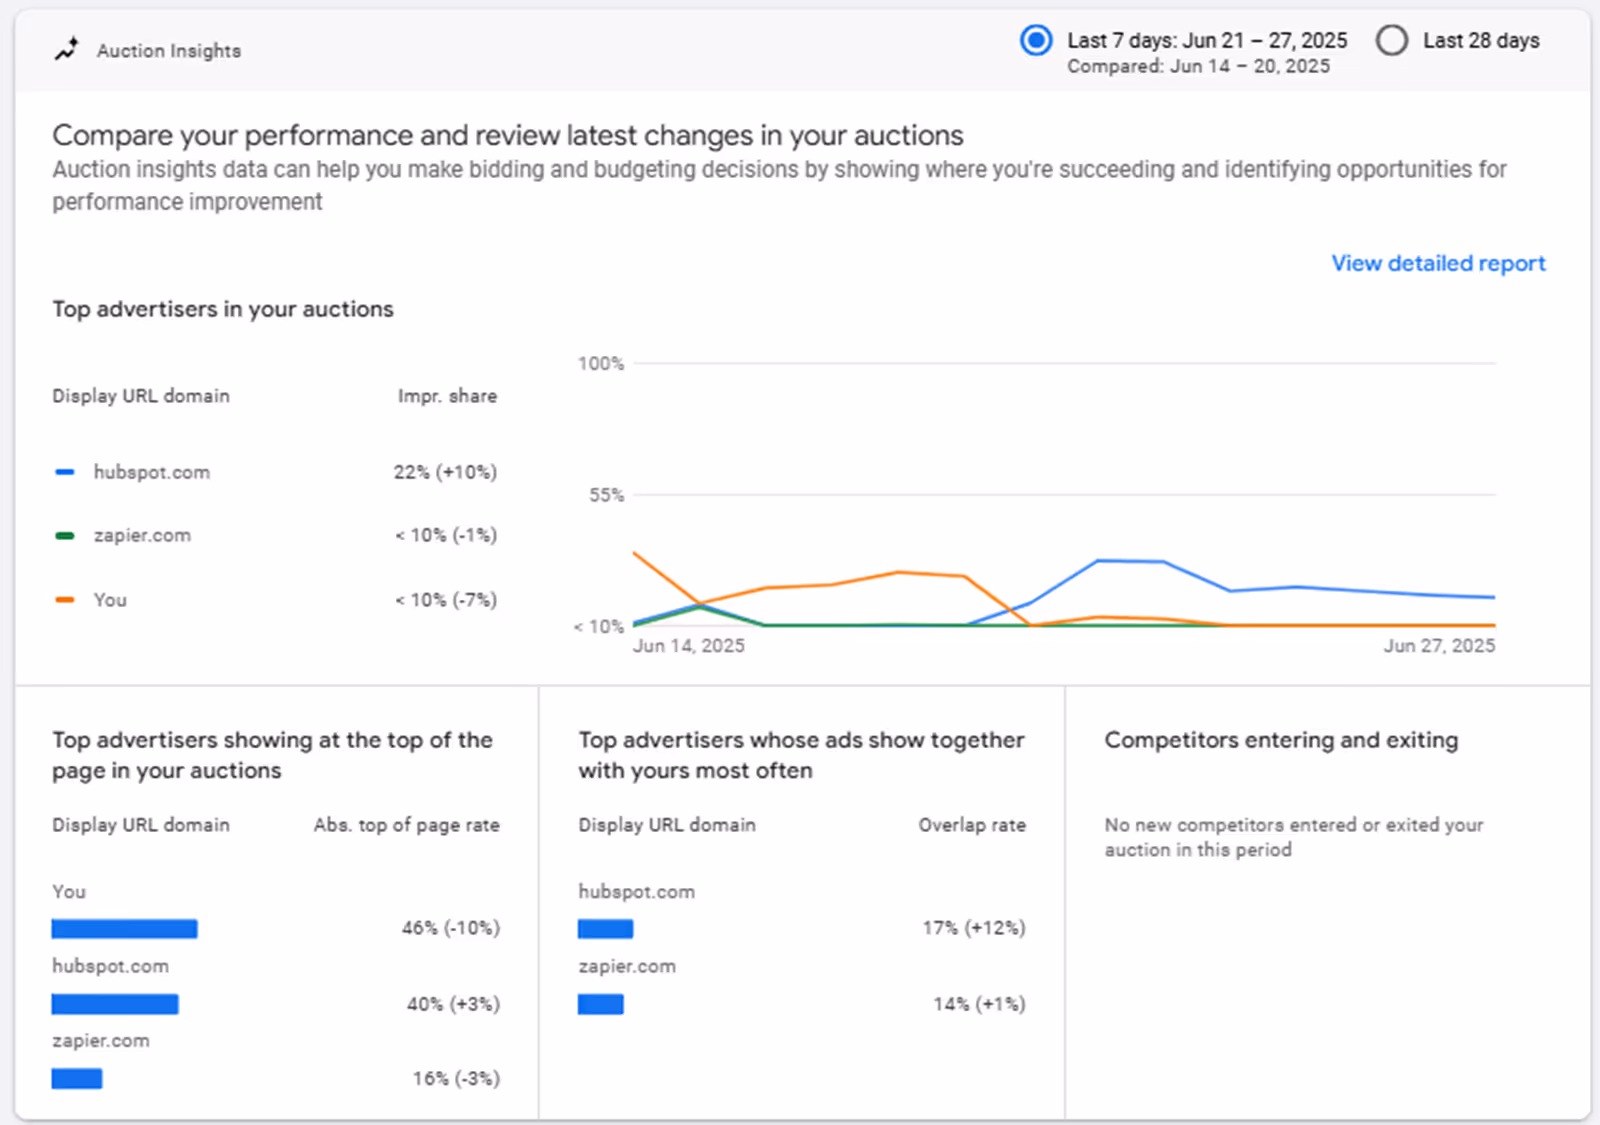The height and width of the screenshot is (1125, 1600).
Task: Click the "Impr. share" column header
Action: tap(447, 396)
